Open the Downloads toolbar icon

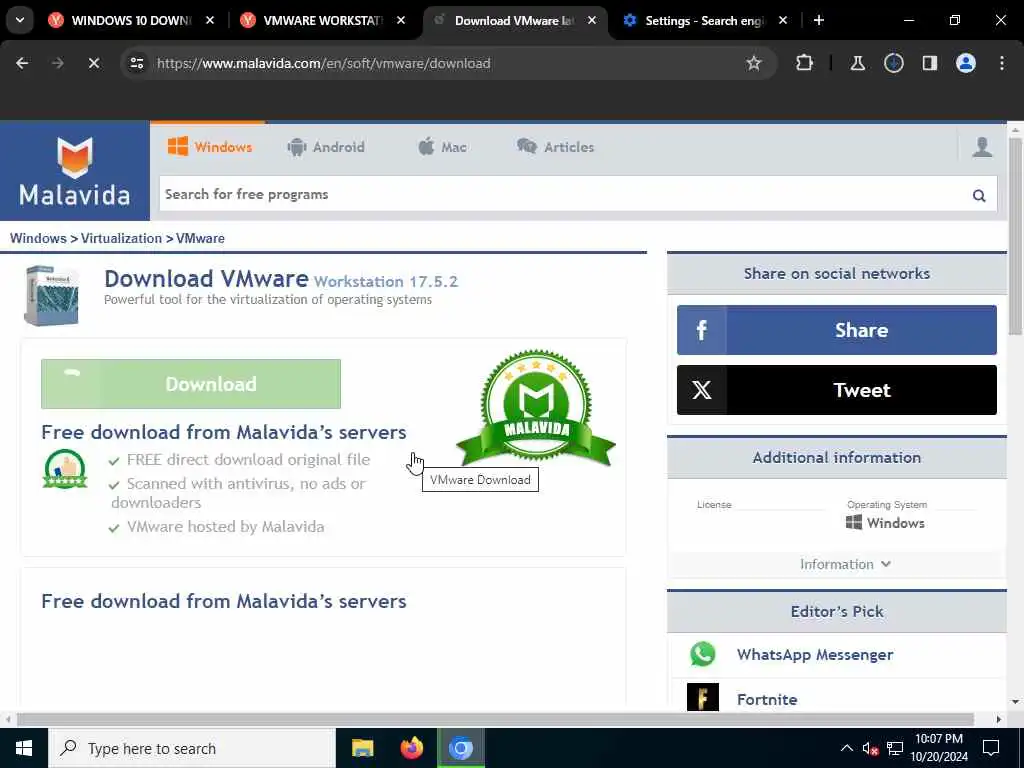click(893, 63)
